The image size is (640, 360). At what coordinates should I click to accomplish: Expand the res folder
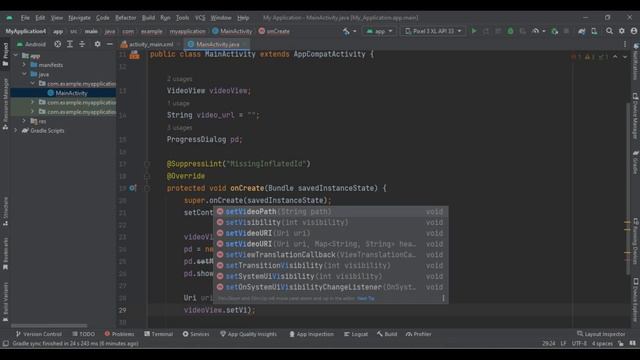24,121
